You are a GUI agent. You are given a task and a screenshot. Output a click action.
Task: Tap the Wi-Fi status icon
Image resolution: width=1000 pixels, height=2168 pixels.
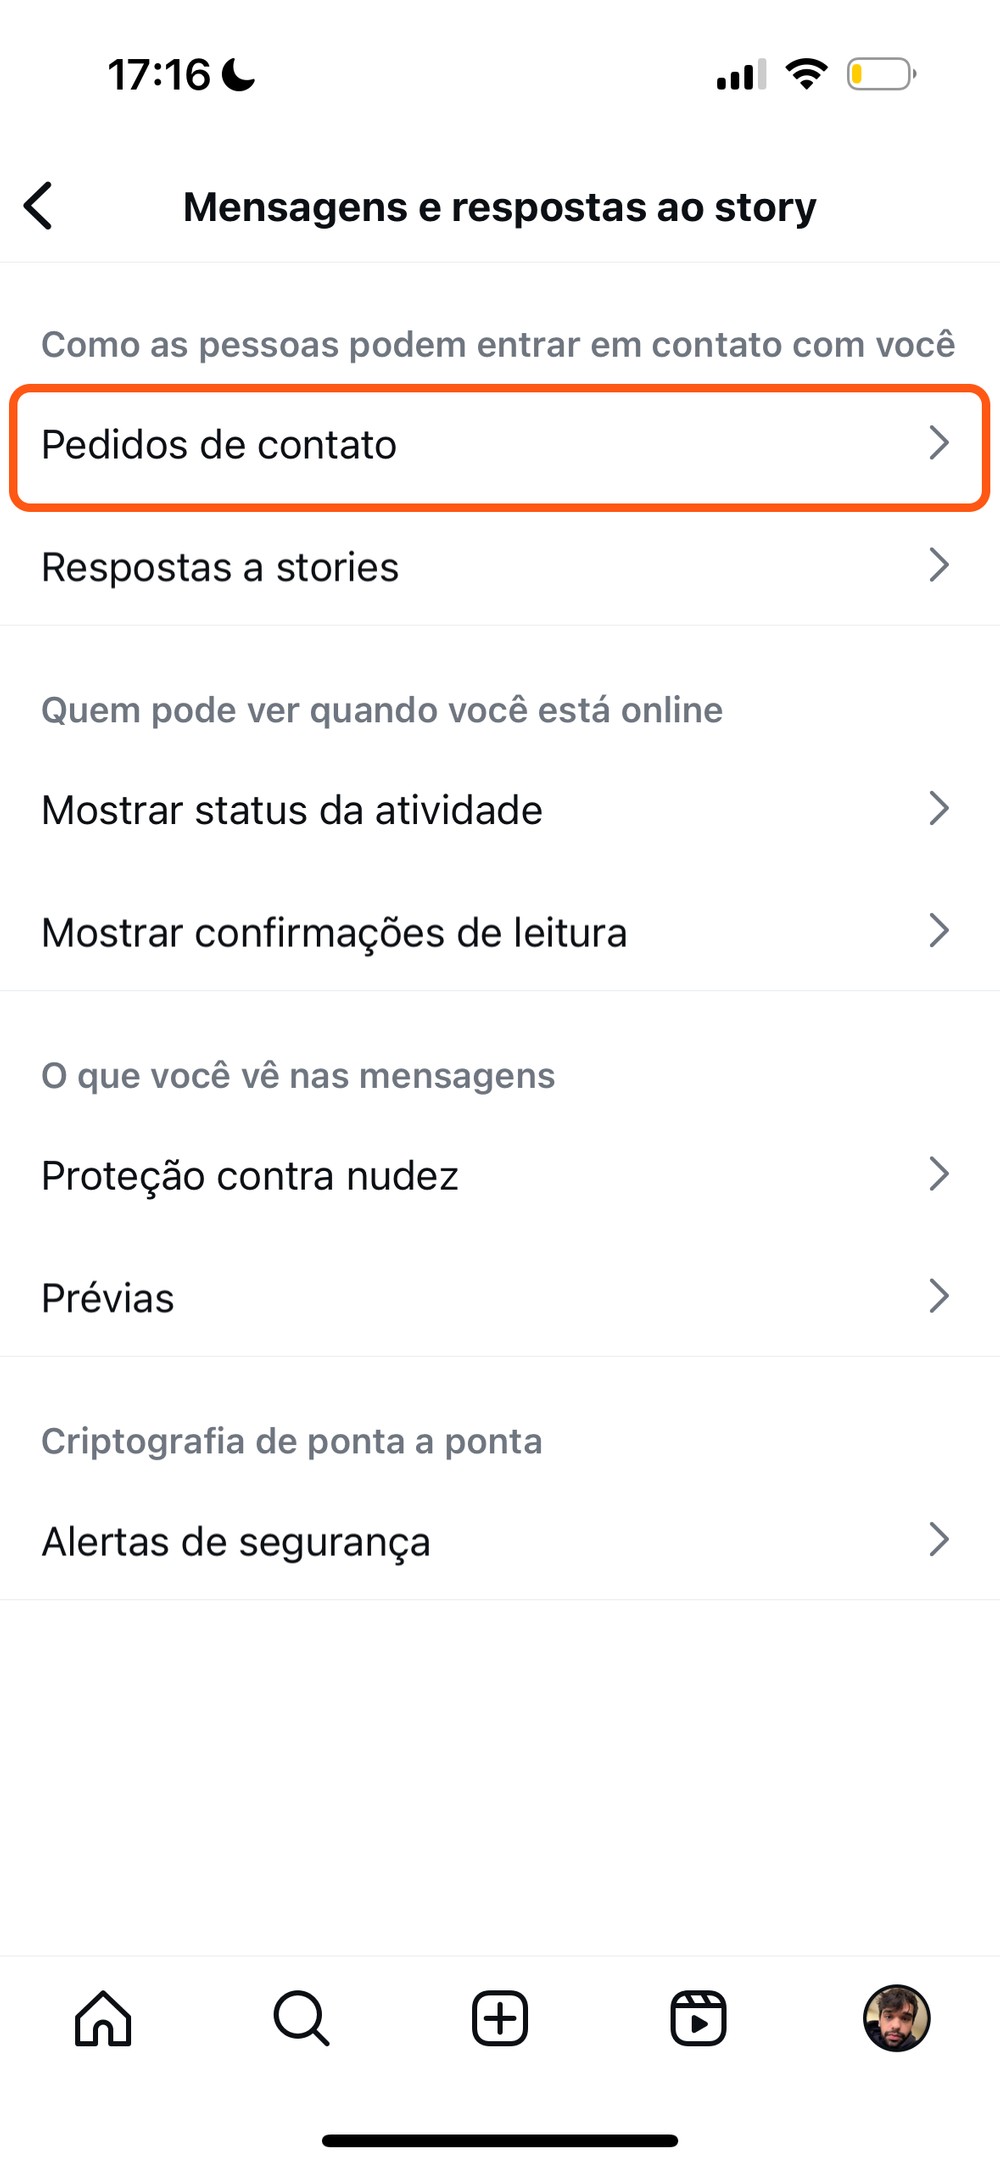806,74
